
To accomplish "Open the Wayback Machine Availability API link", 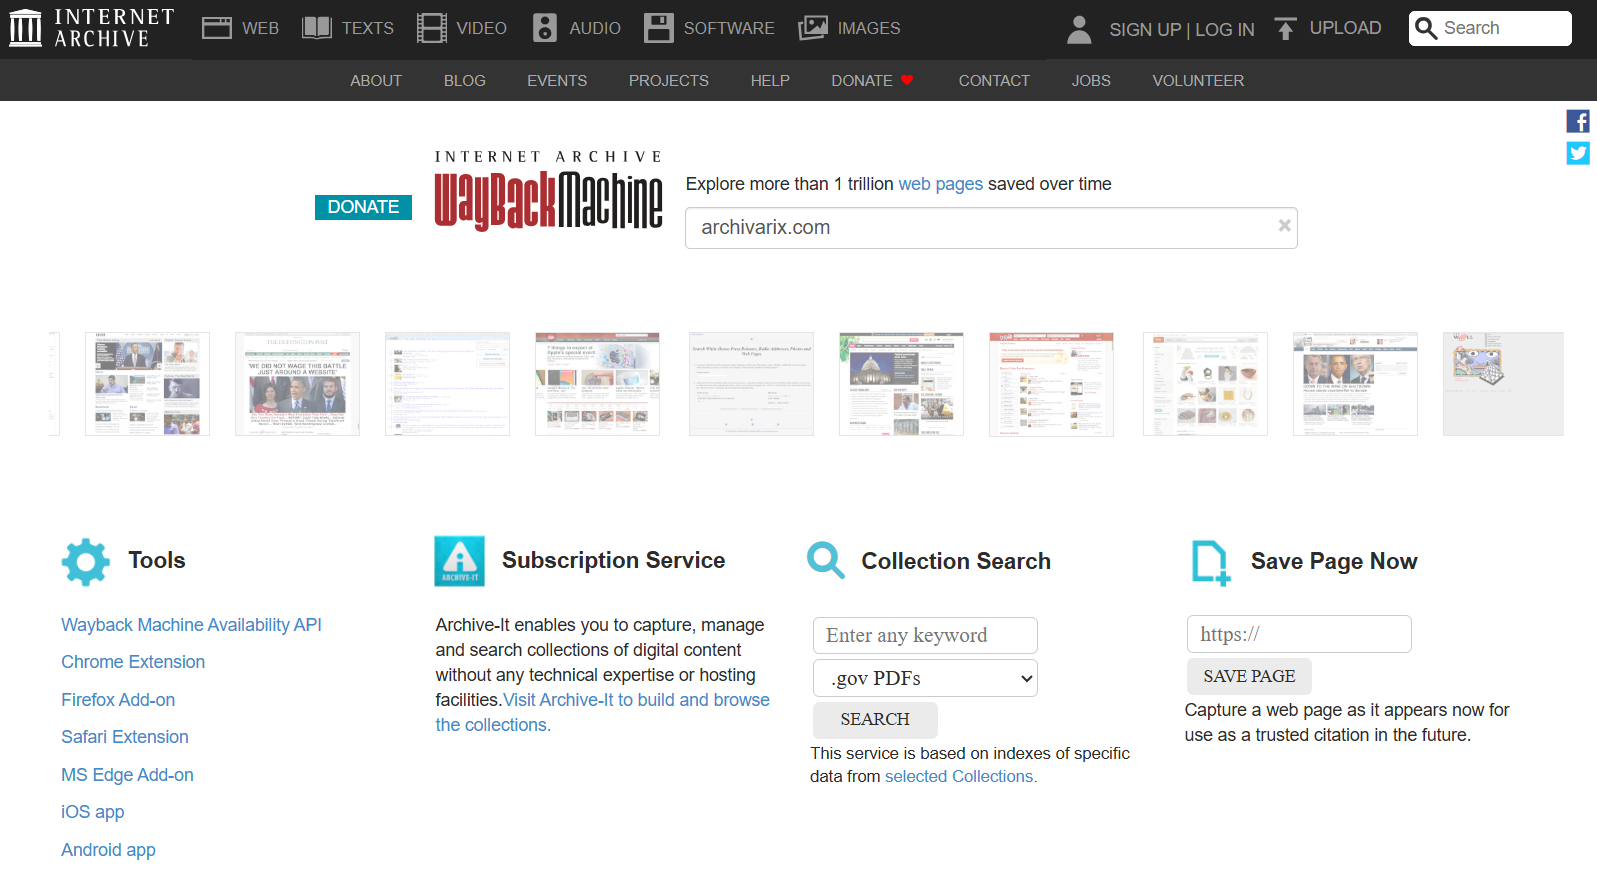I will click(x=191, y=625).
